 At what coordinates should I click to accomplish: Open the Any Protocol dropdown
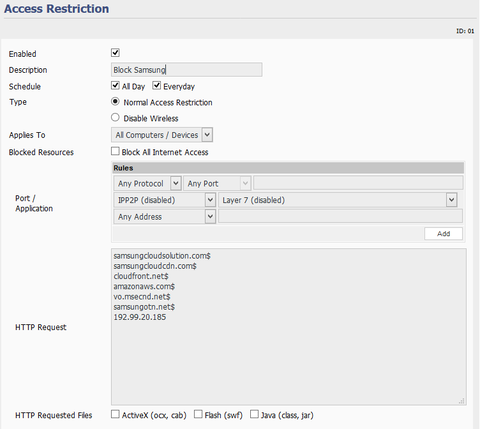tap(147, 183)
